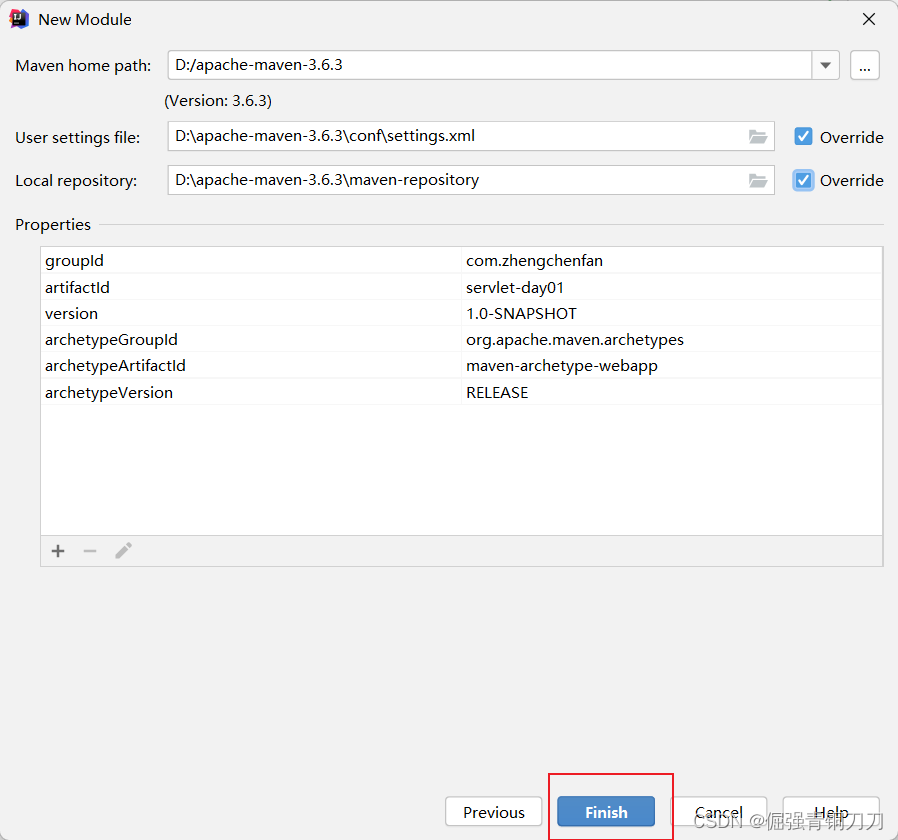This screenshot has width=898, height=840.
Task: Click the edit property pencil icon
Action: click(123, 551)
